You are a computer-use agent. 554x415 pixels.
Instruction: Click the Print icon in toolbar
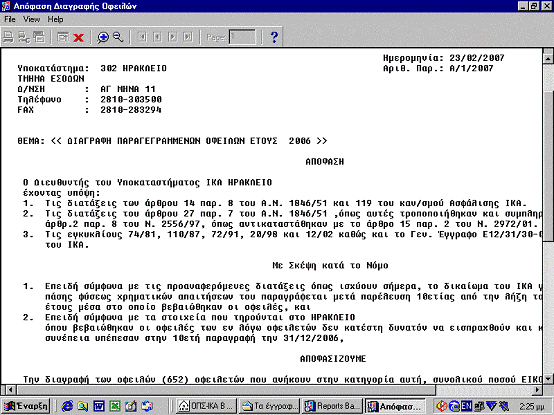click(8, 37)
